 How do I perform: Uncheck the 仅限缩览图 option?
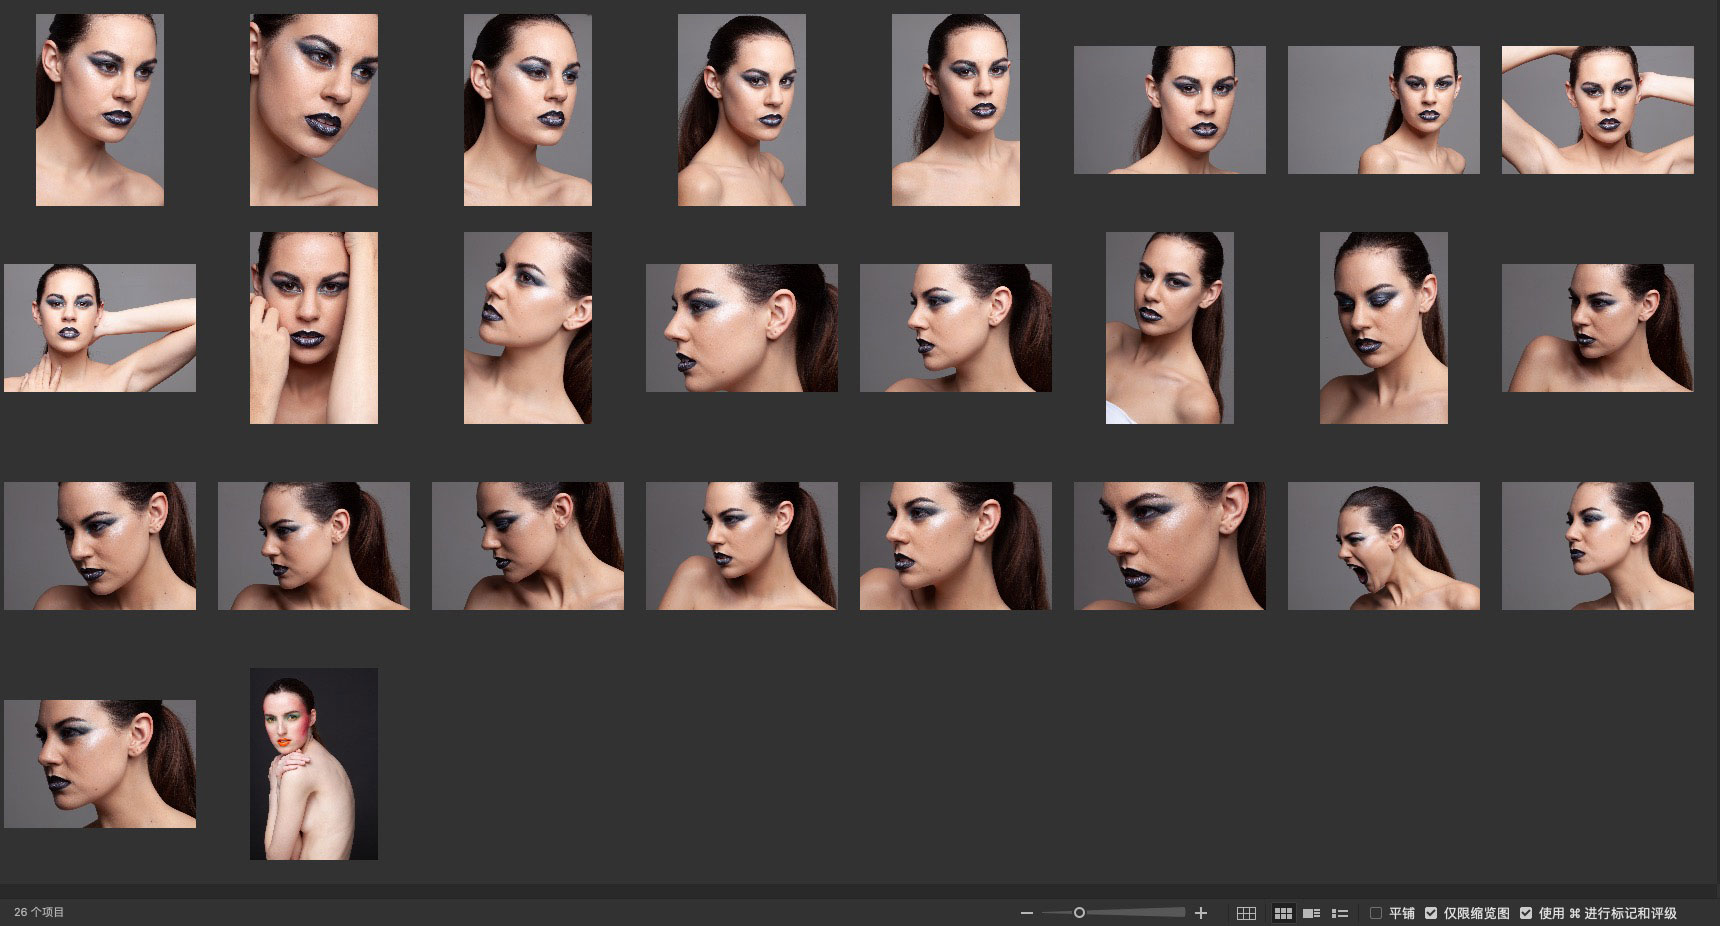[x=1431, y=913]
